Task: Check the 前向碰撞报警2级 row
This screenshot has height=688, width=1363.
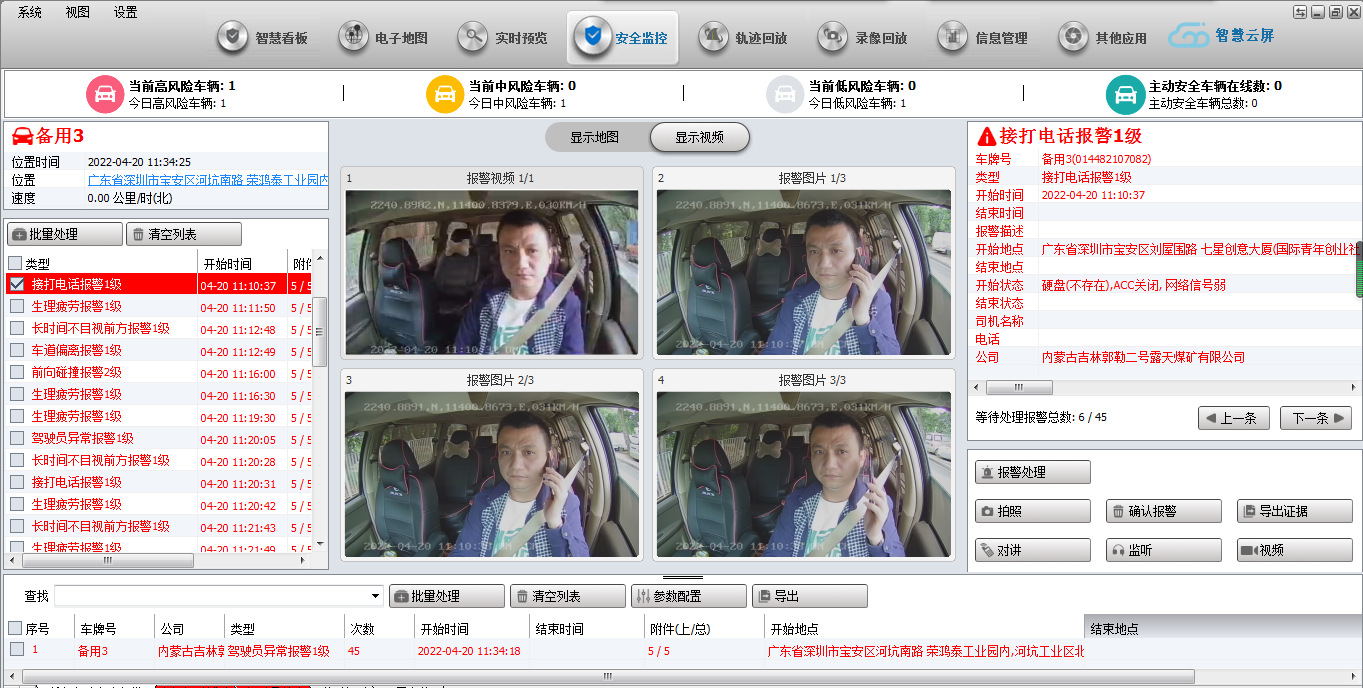Action: coord(17,373)
